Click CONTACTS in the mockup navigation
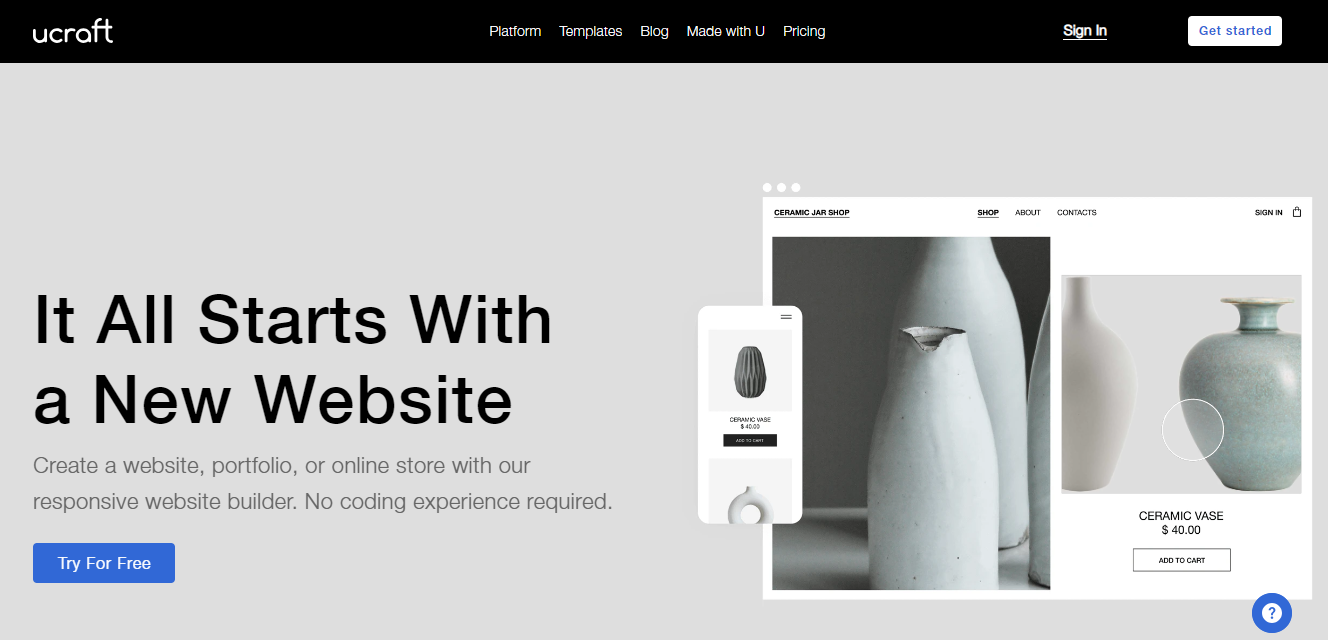1328x640 pixels. pyautogui.click(x=1077, y=212)
